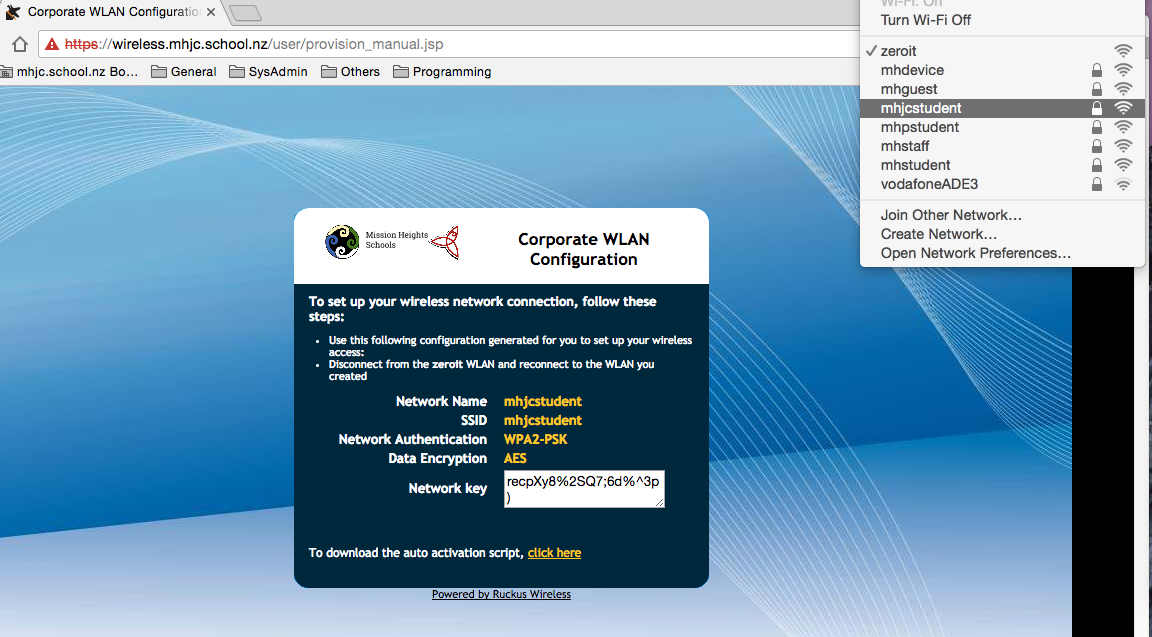Screen dimensions: 1152x637
Task: Expand the Programming bookmarks folder
Action: [x=441, y=72]
